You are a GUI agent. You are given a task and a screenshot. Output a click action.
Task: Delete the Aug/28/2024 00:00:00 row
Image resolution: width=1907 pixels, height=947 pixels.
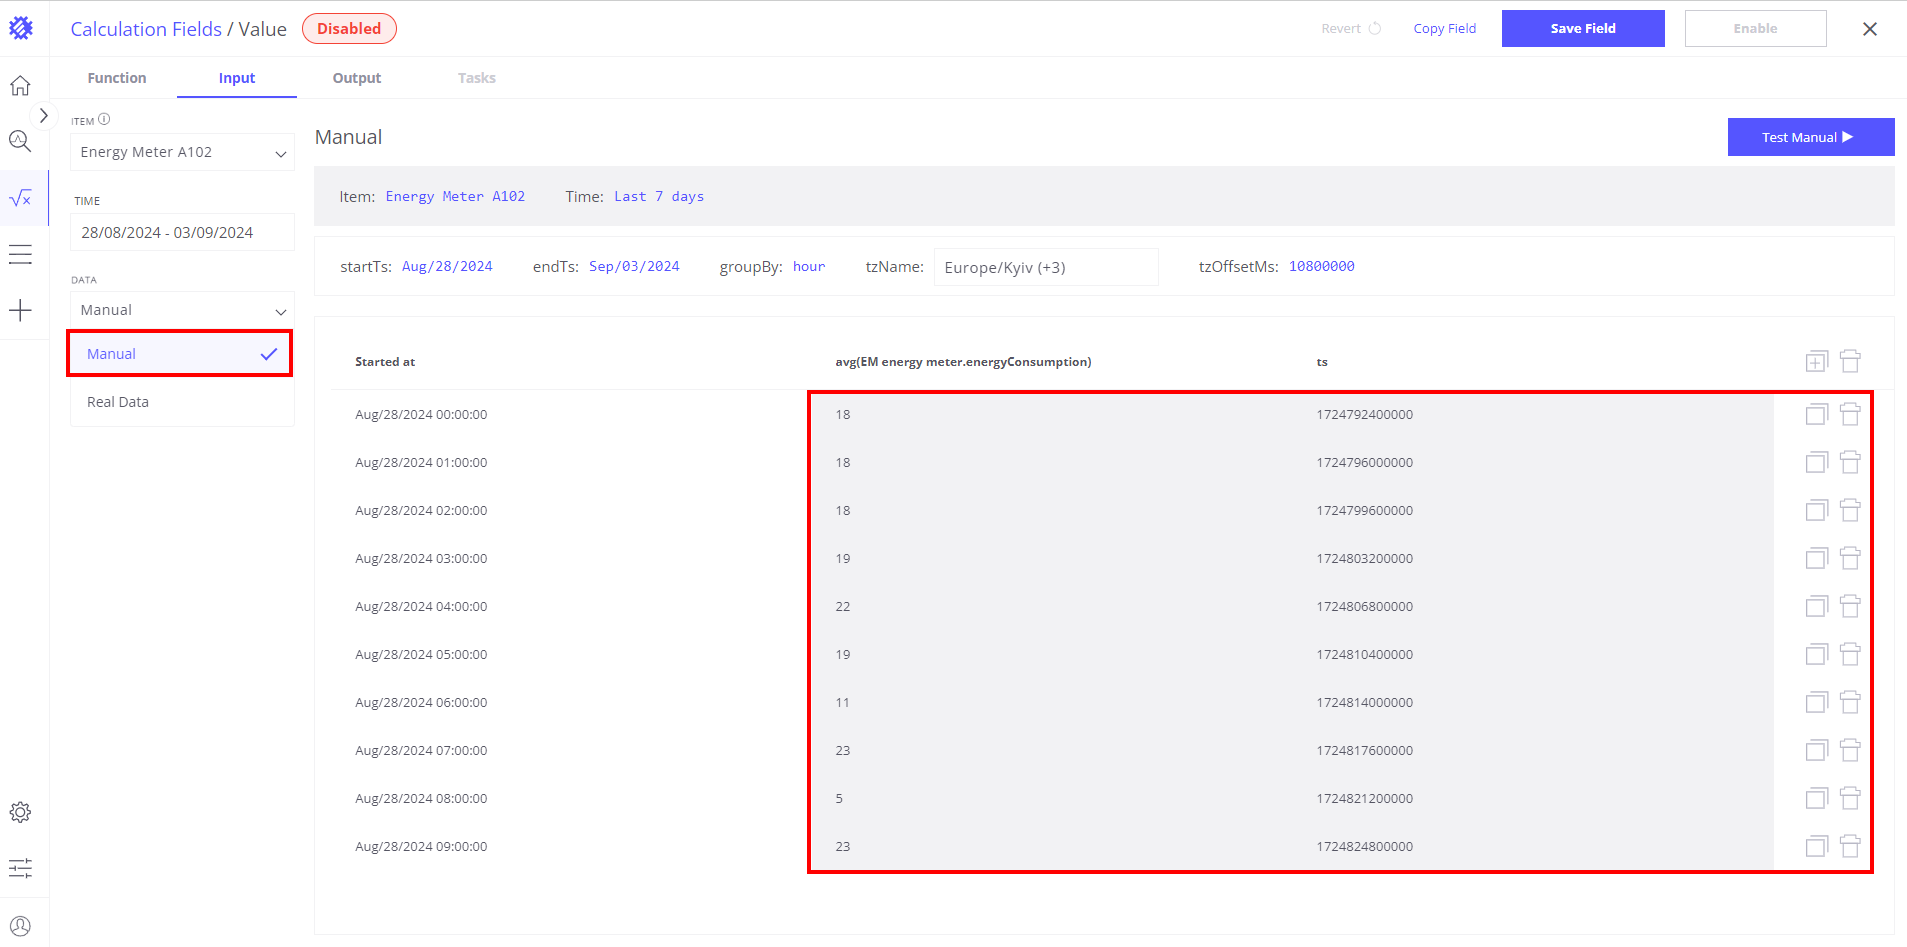point(1850,414)
